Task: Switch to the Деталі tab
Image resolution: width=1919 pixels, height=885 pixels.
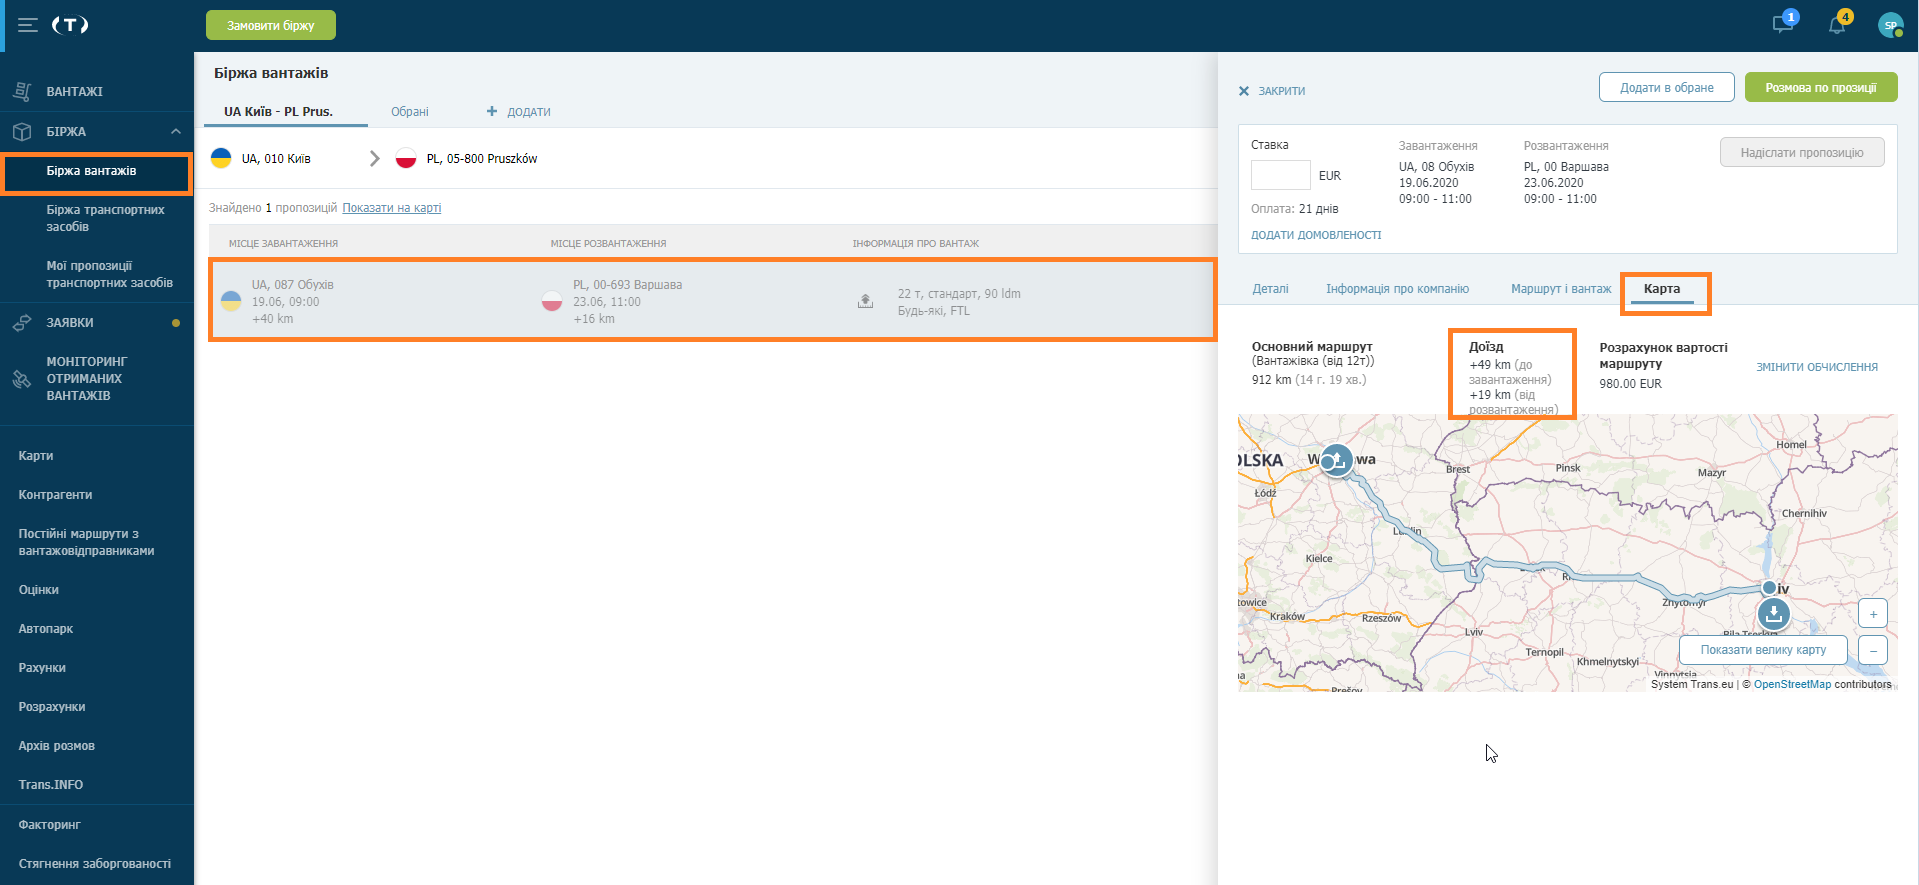Action: click(x=1270, y=289)
